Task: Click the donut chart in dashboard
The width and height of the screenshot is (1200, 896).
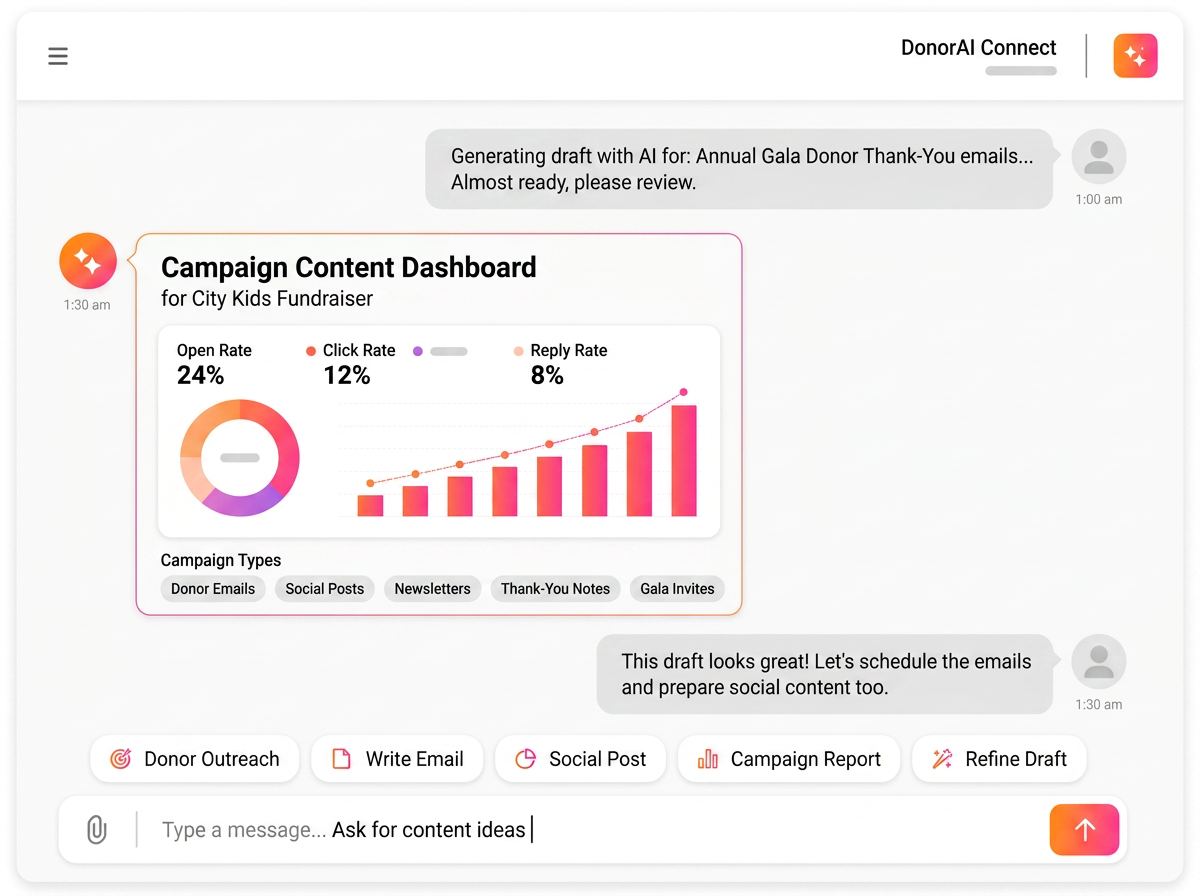Action: click(240, 457)
